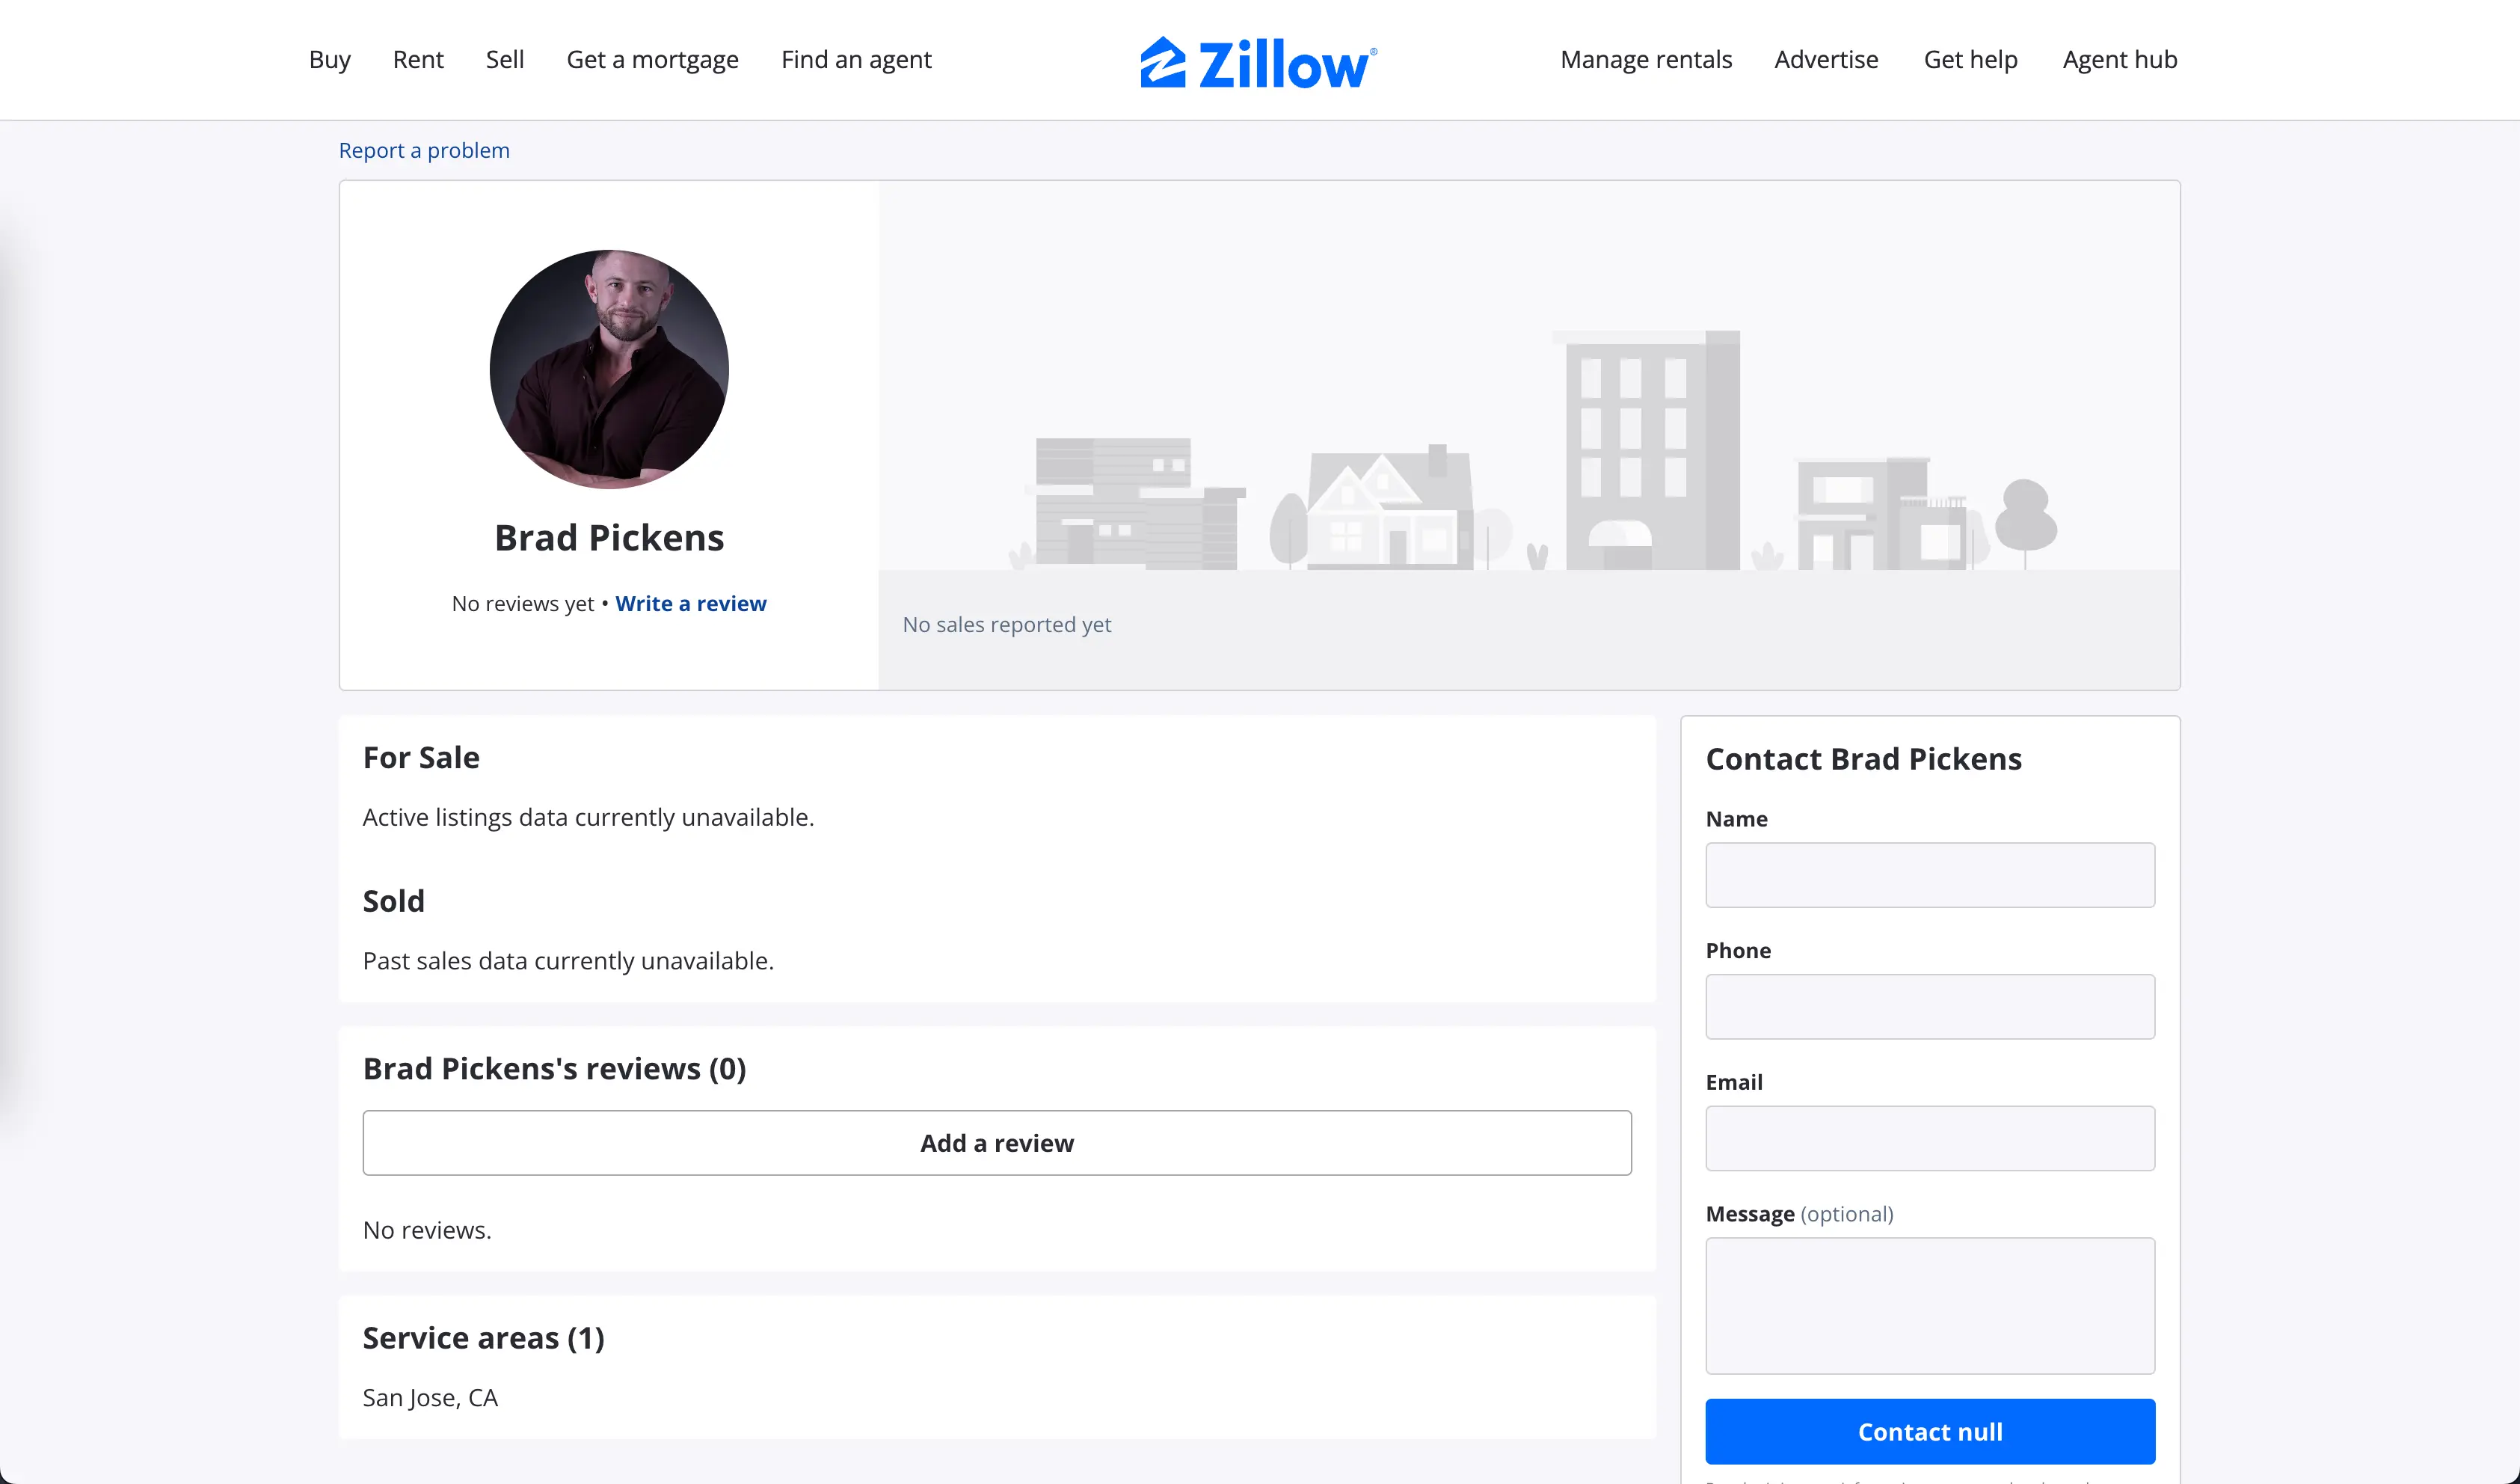
Task: Open the Rent menu
Action: pos(418,60)
